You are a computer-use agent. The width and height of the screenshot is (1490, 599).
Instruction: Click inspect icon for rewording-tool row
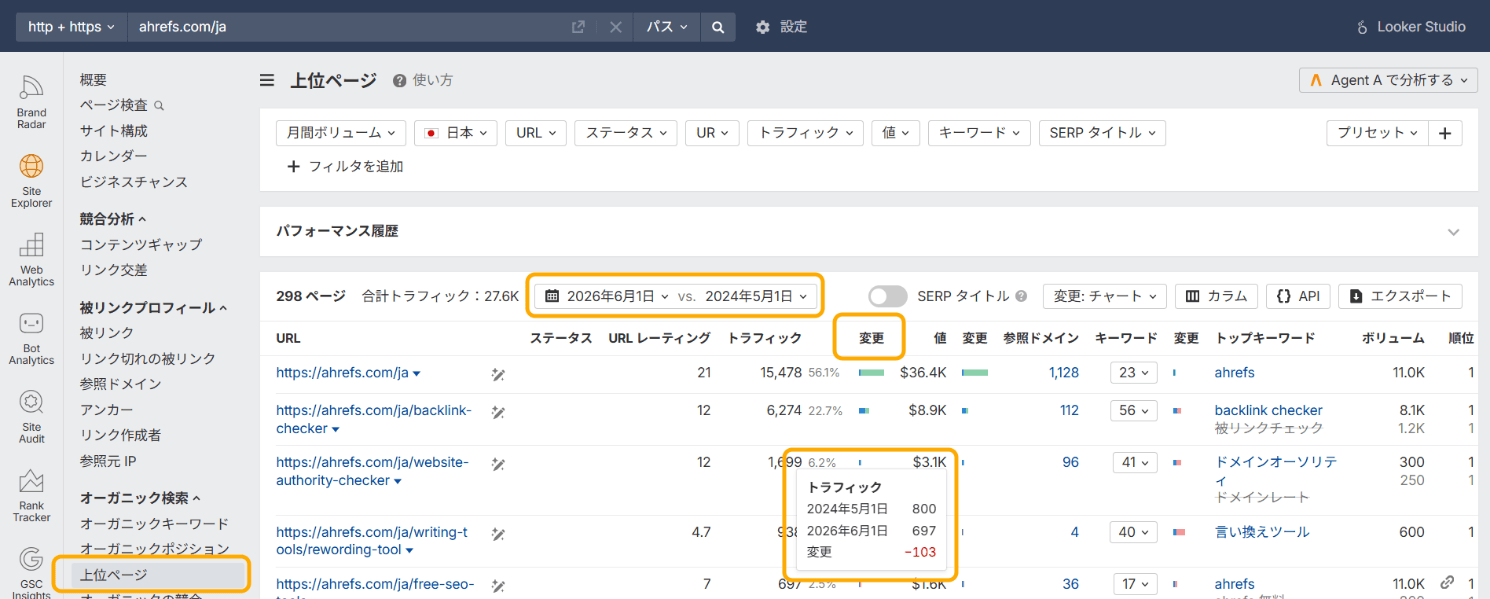[498, 533]
